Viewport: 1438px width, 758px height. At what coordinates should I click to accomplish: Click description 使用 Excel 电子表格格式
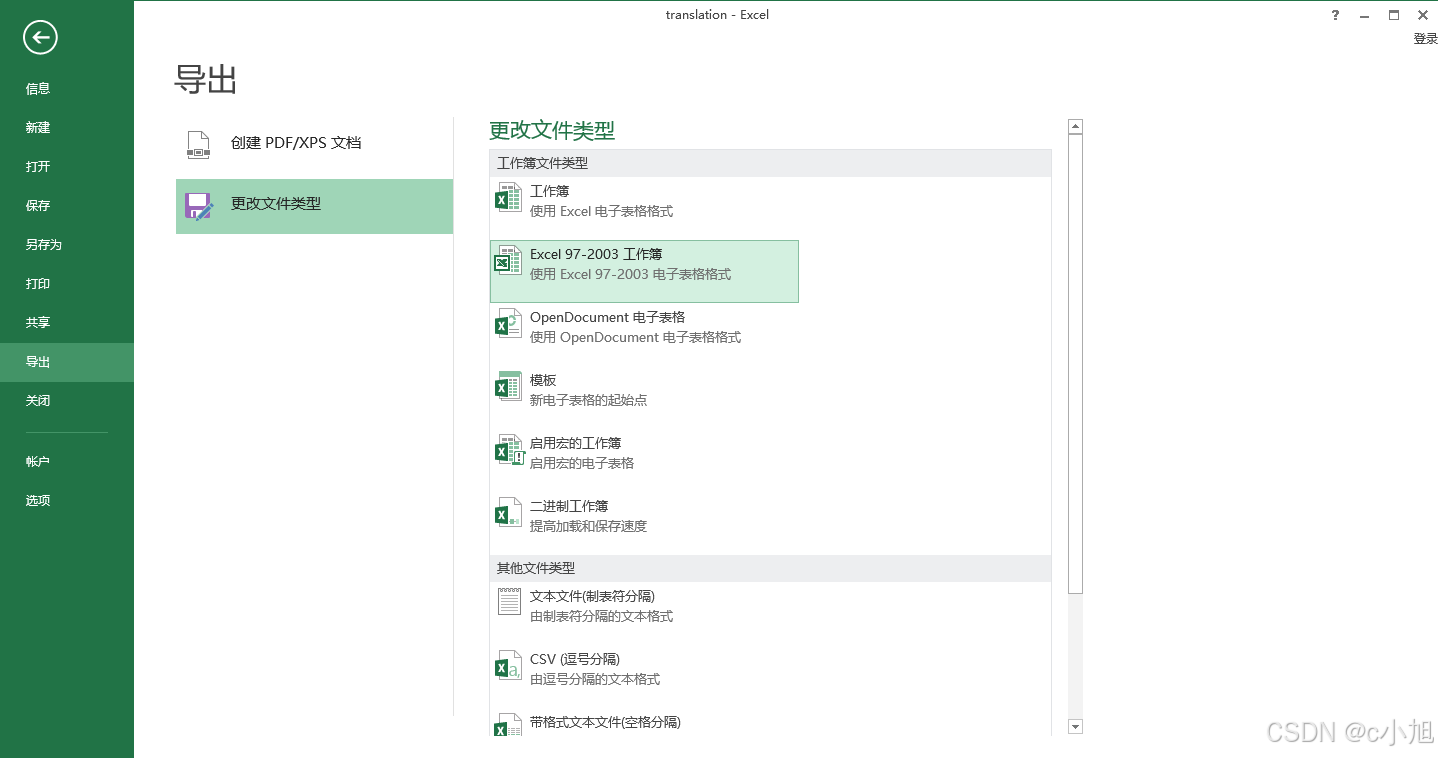(601, 211)
